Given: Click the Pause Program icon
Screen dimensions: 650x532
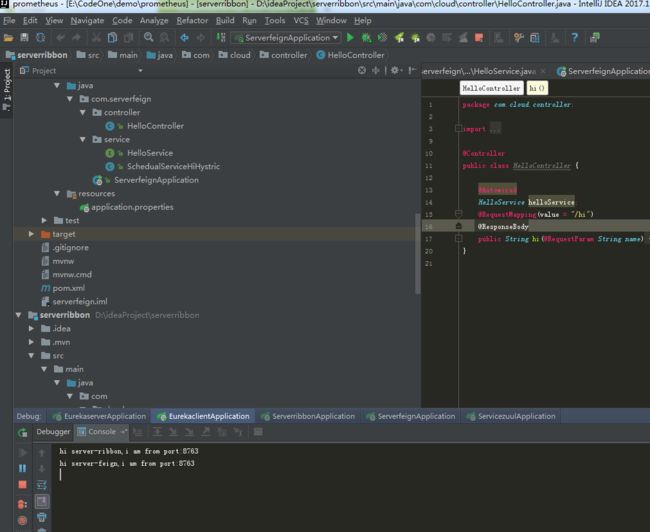Looking at the screenshot, I should click(22, 468).
